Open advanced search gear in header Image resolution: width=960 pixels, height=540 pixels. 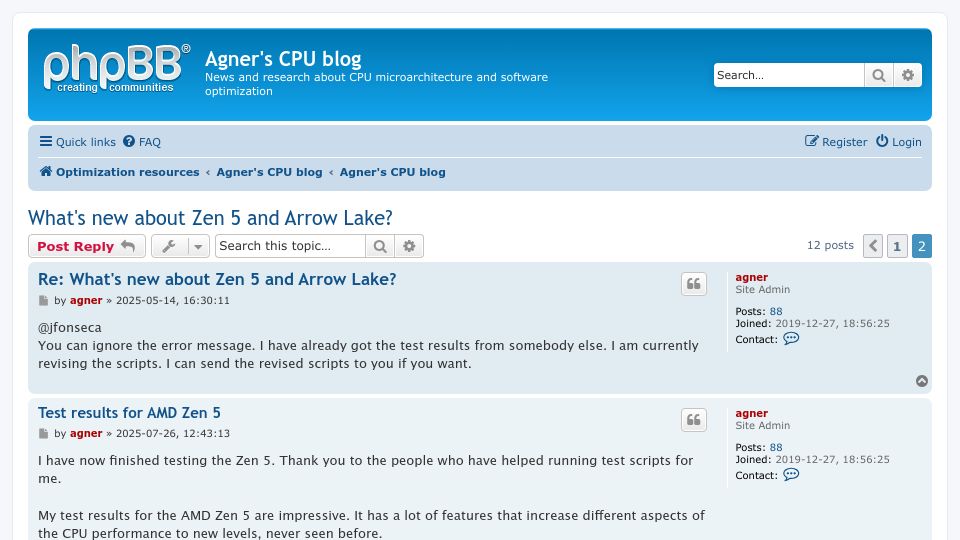point(907,75)
